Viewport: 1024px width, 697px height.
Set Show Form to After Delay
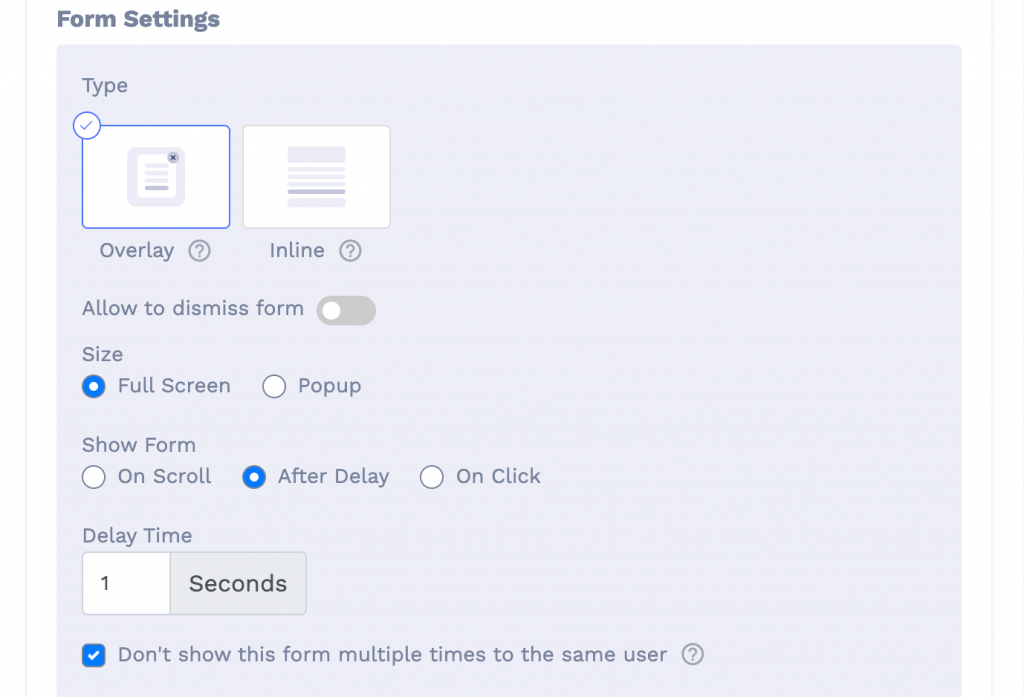click(253, 477)
